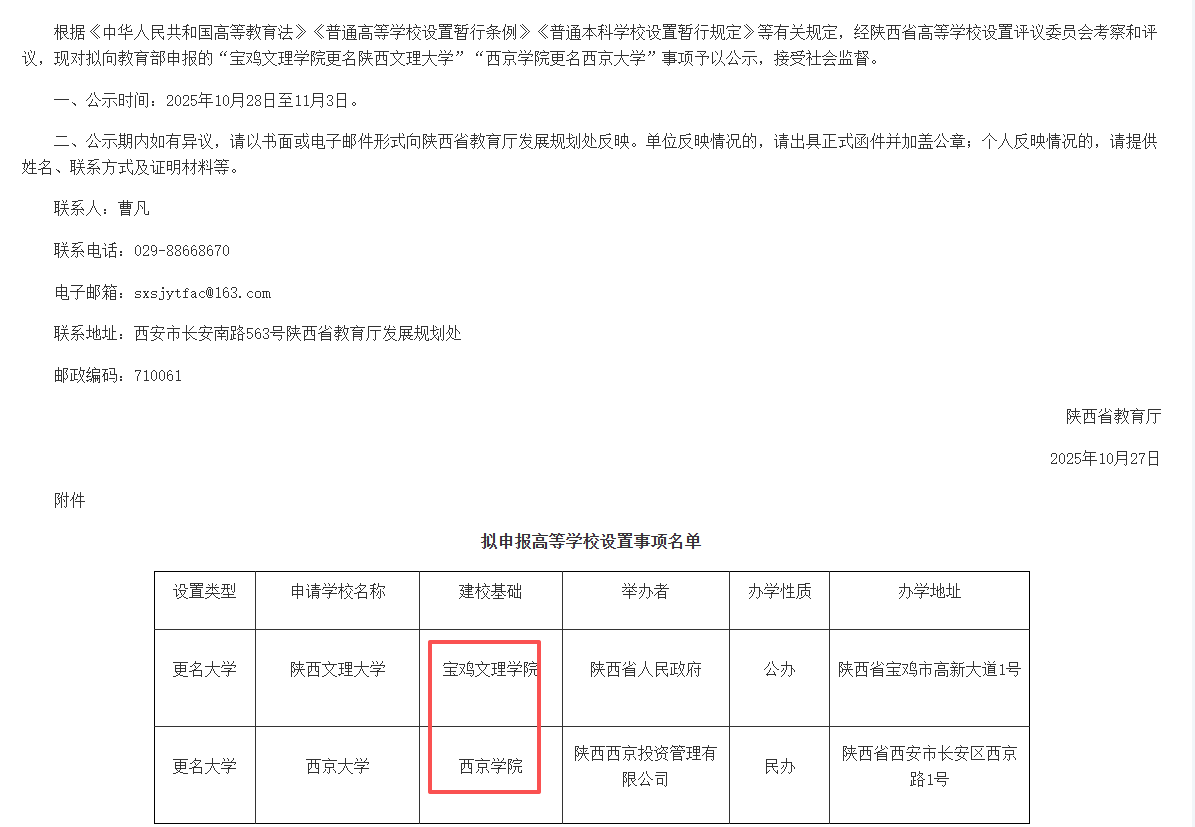Click the 陕西西京投资管理有限公司 cell
The width and height of the screenshot is (1195, 827).
pos(645,766)
